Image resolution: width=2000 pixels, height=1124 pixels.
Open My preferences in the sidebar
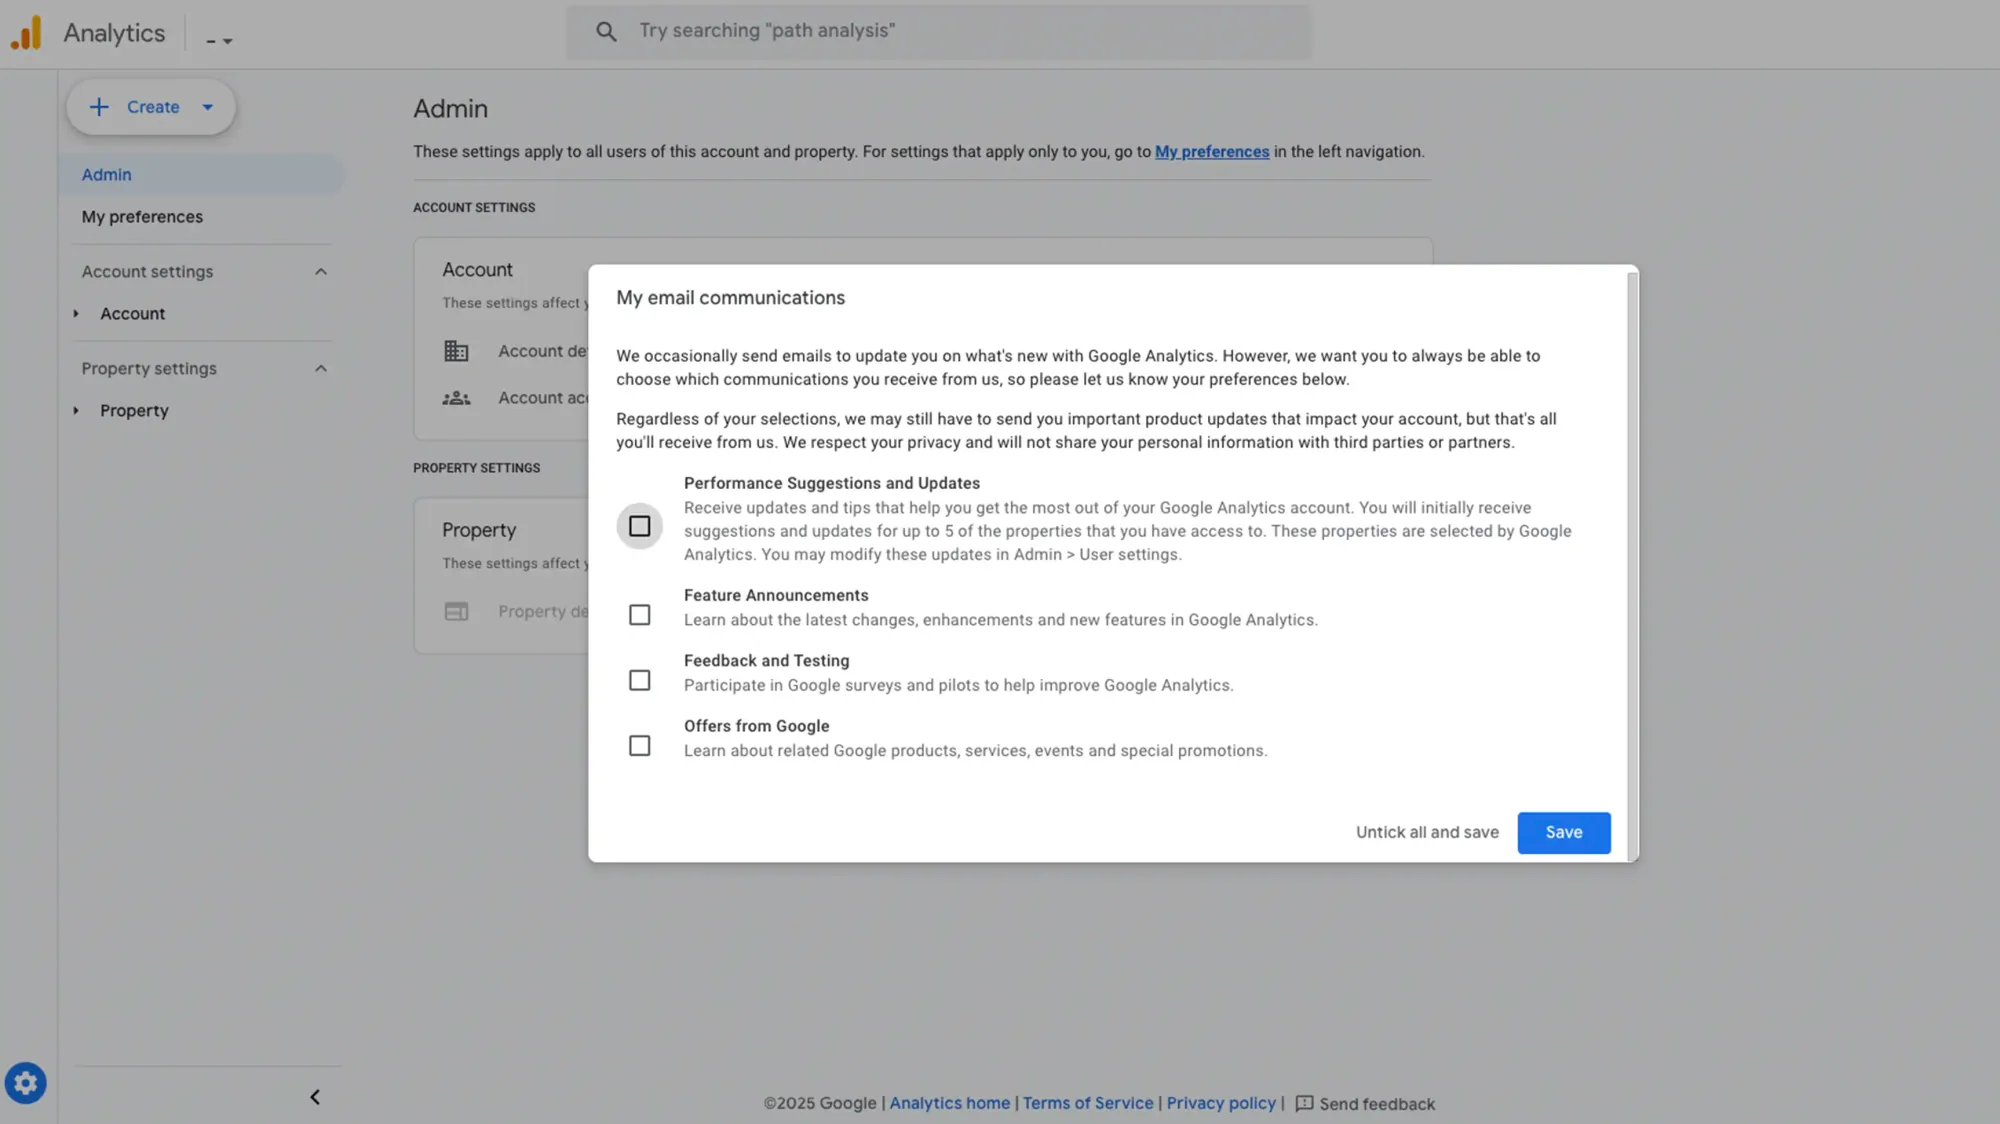(x=142, y=217)
